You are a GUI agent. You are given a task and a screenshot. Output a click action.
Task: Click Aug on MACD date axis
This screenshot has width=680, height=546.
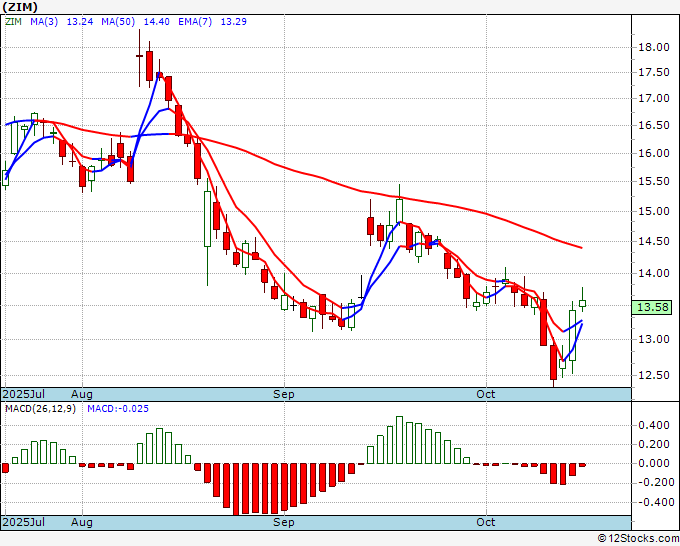(82, 522)
